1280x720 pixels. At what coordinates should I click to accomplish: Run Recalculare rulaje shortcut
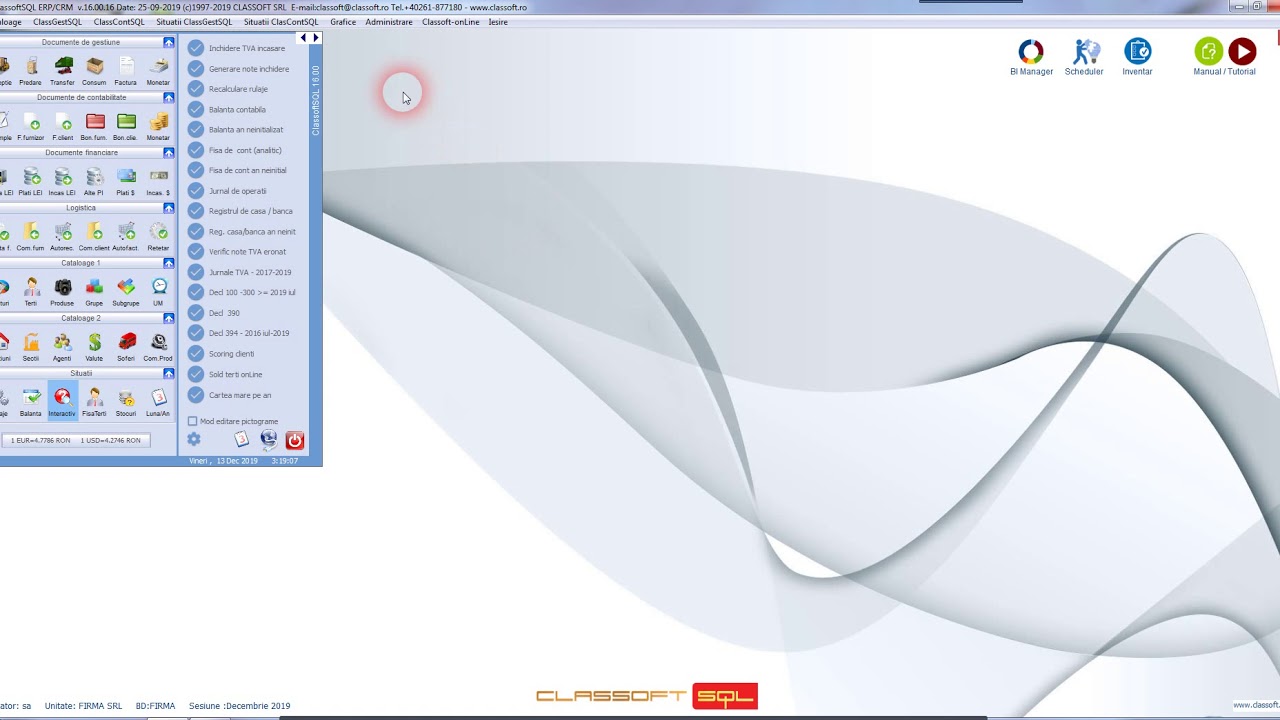coord(229,89)
